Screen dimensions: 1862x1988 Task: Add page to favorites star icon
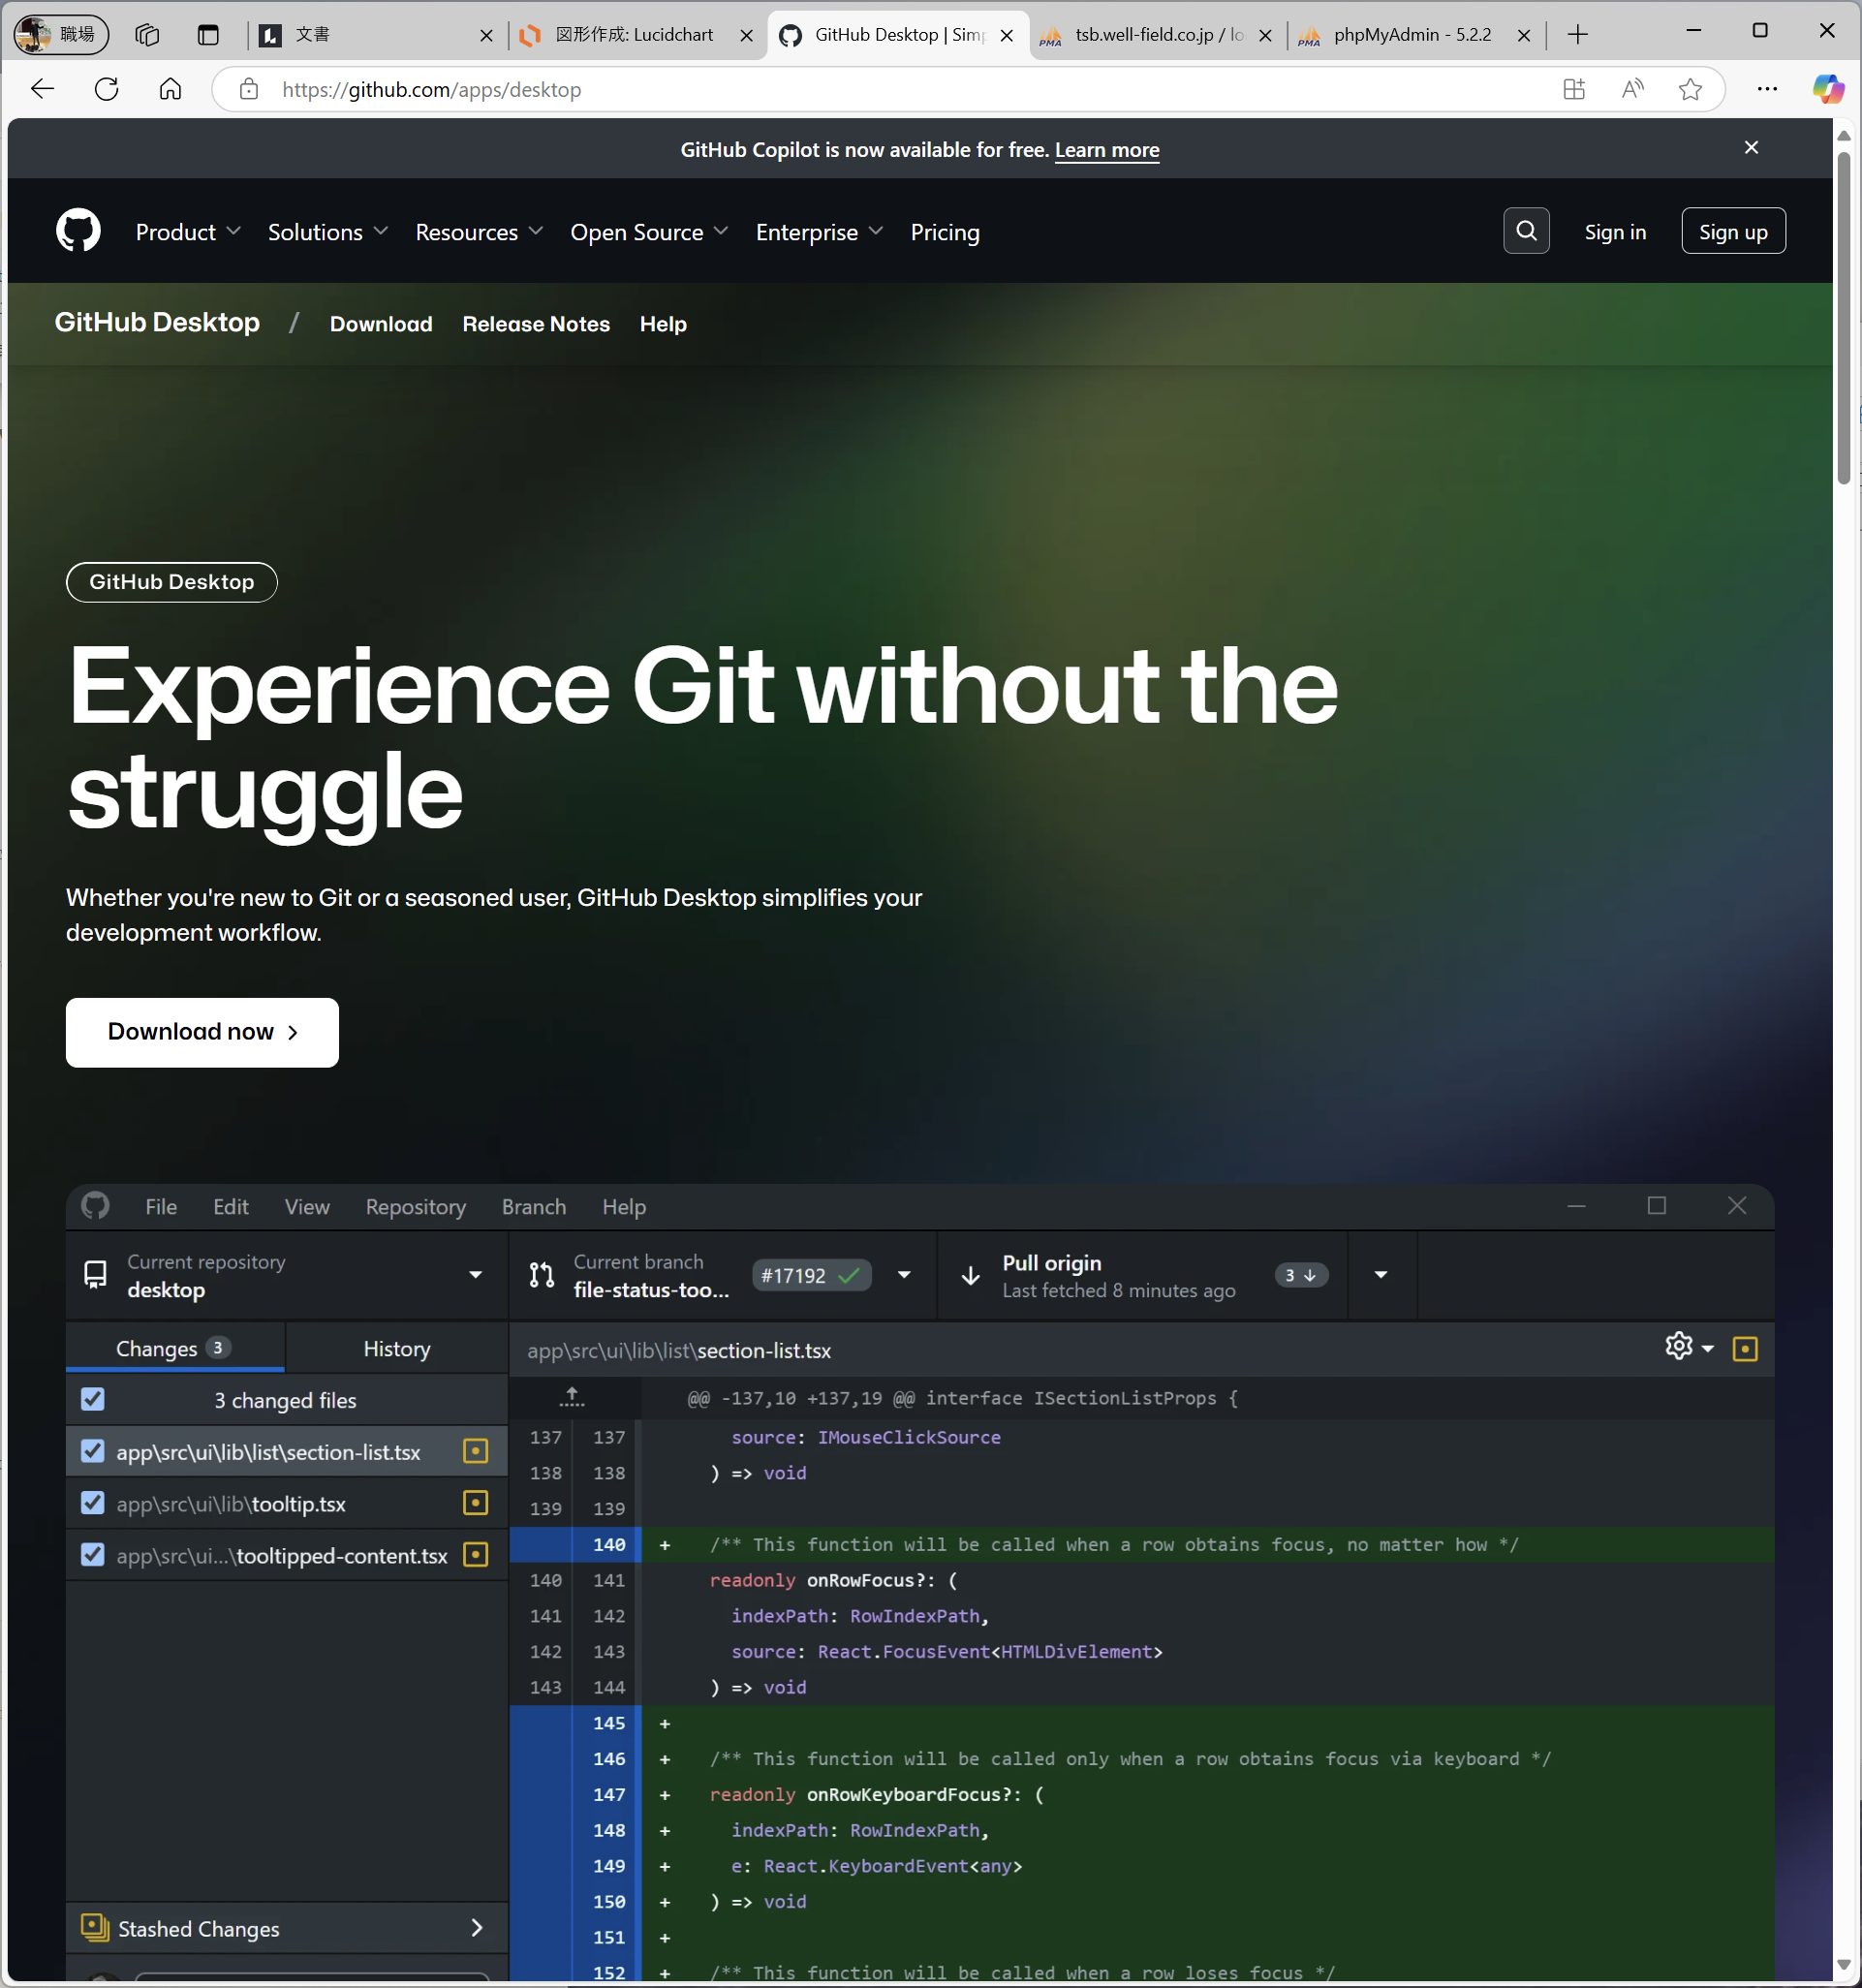[1690, 89]
